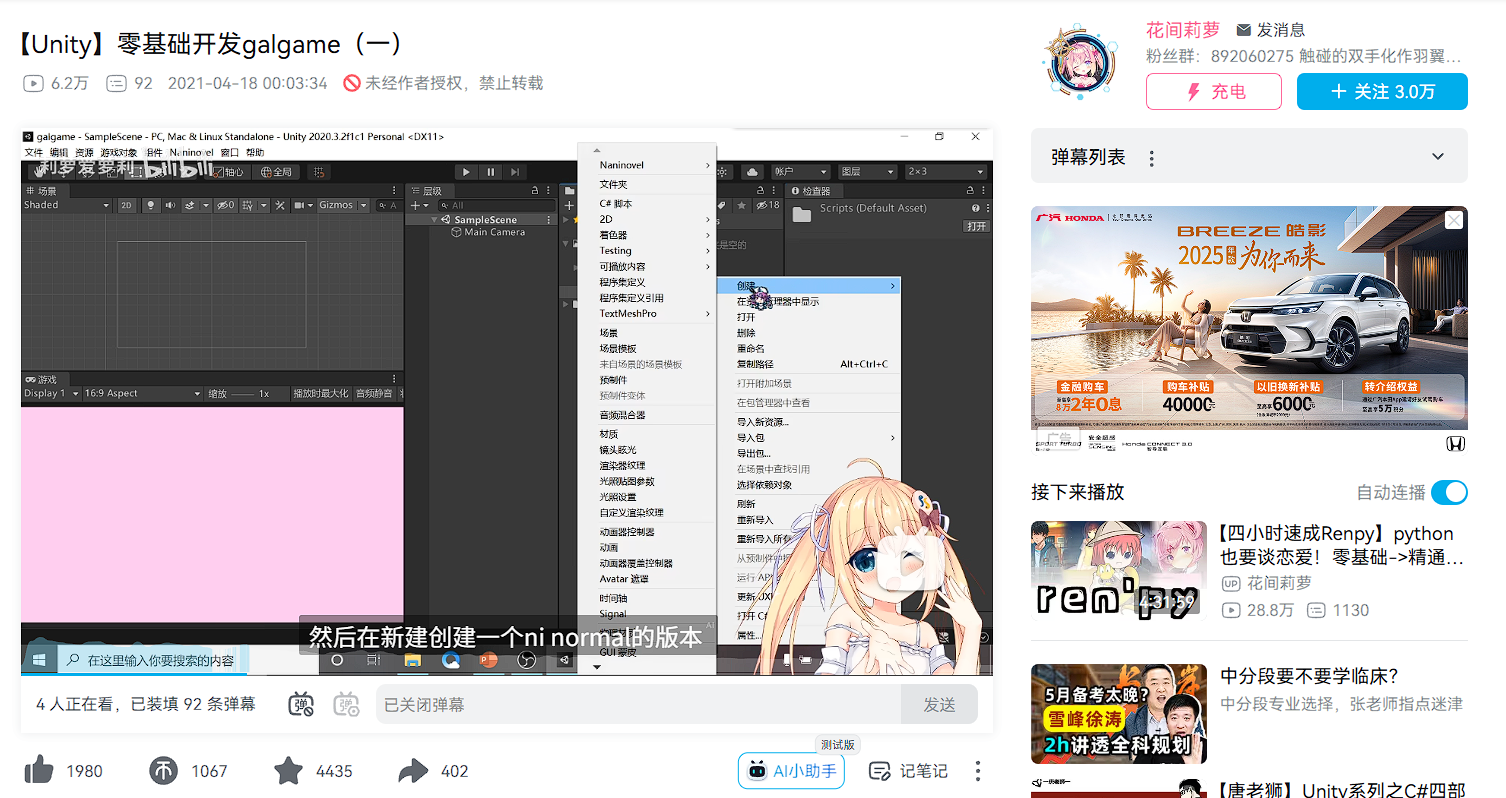Screen dimensions: 1506x798
Task: Open uploader 花间莉萝 profile name
Action: pos(1183,30)
